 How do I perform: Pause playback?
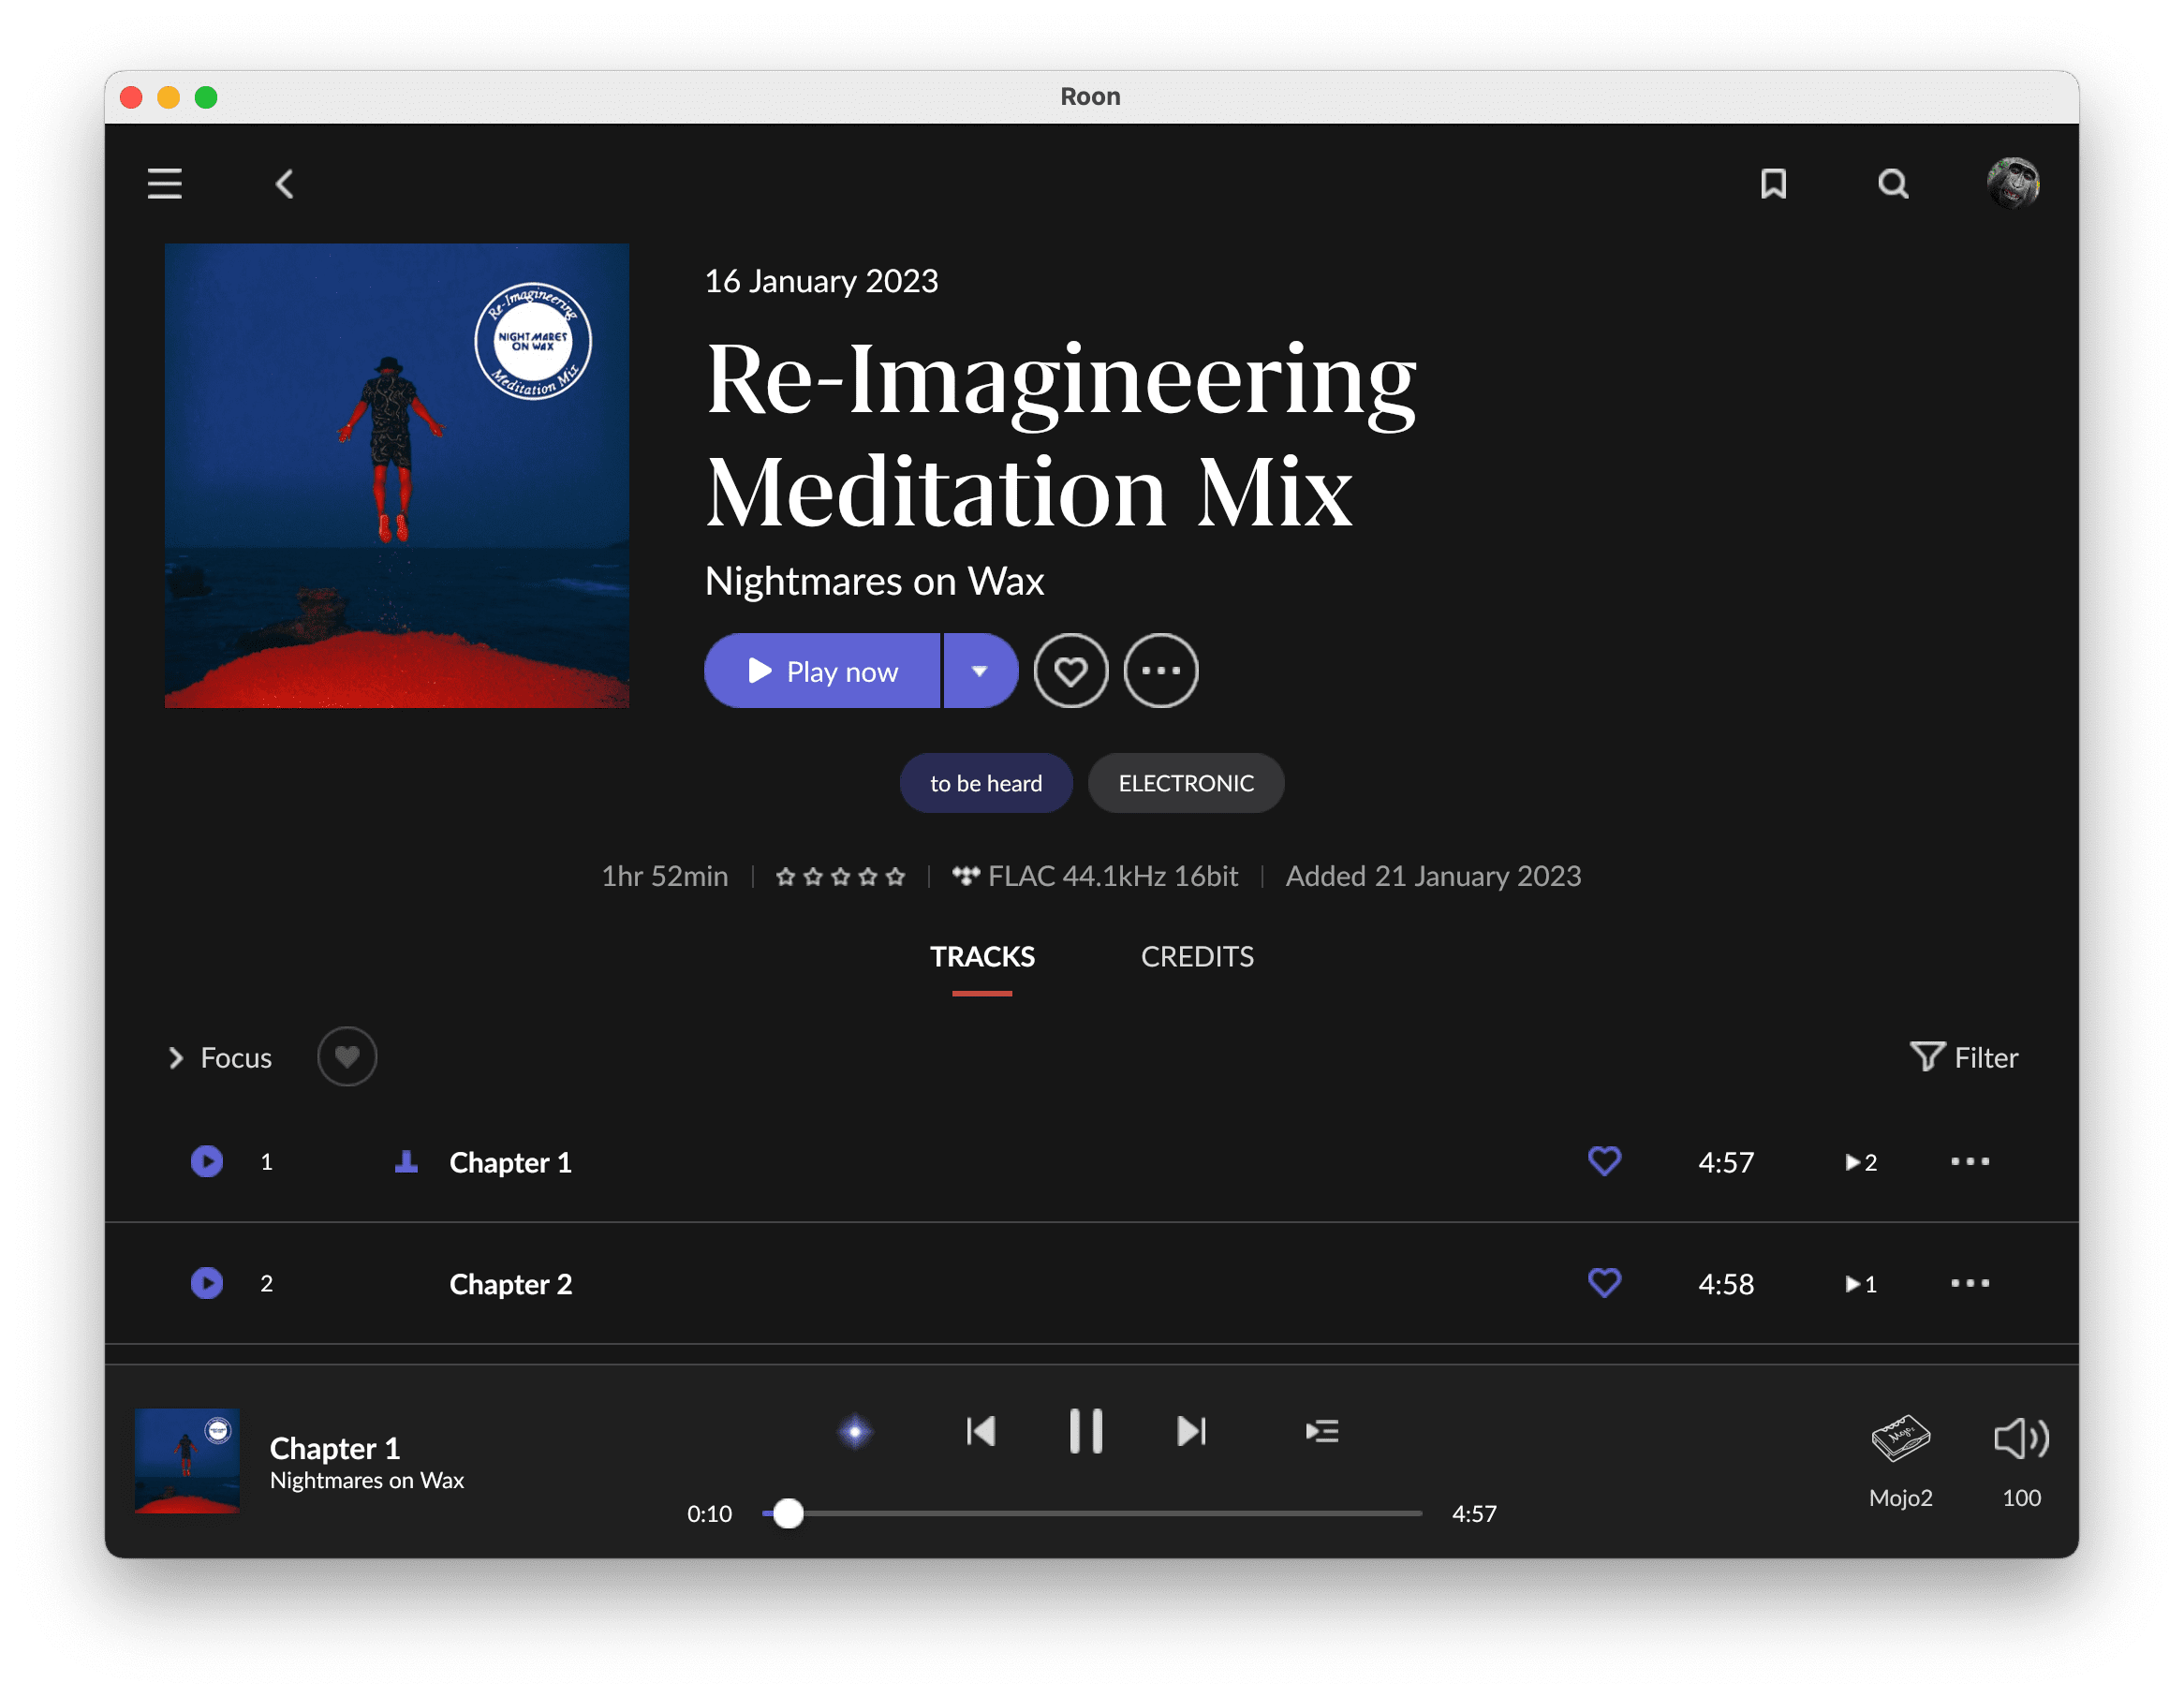click(1086, 1432)
